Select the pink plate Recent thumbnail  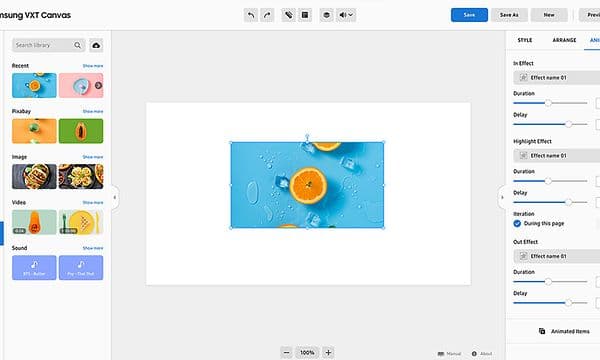pyautogui.click(x=81, y=85)
